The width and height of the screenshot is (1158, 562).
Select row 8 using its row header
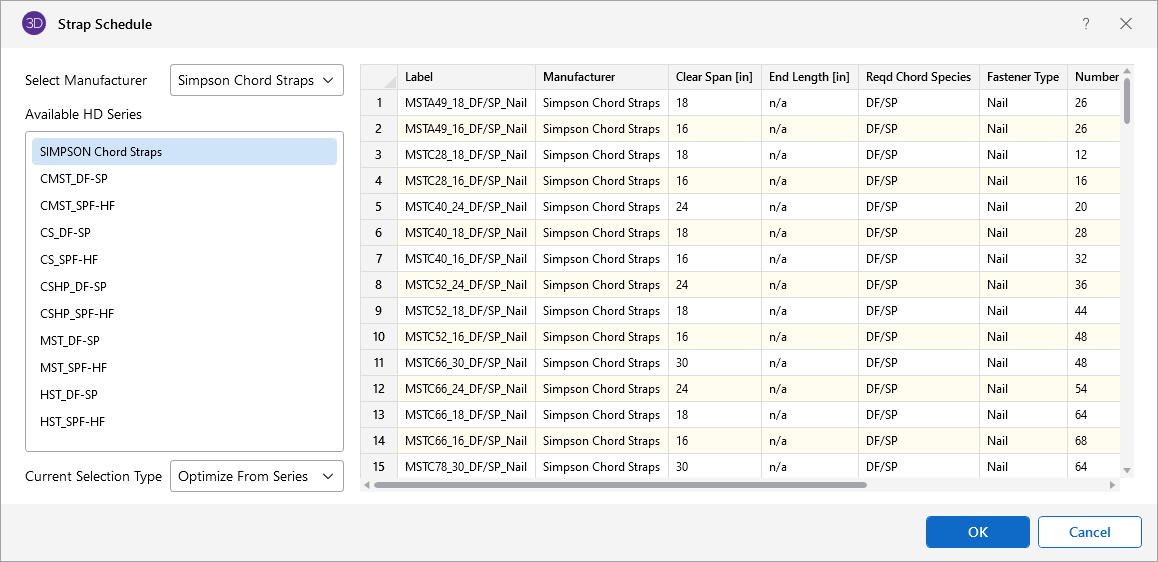(x=379, y=285)
